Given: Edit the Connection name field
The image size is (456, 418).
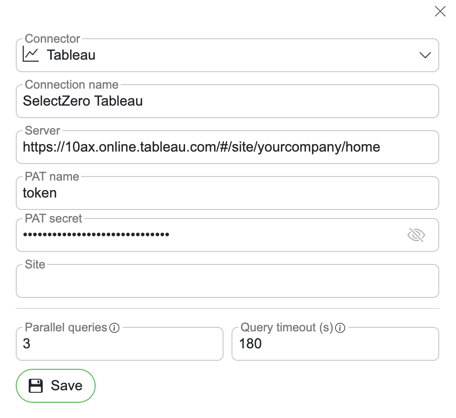Looking at the screenshot, I should (x=227, y=101).
